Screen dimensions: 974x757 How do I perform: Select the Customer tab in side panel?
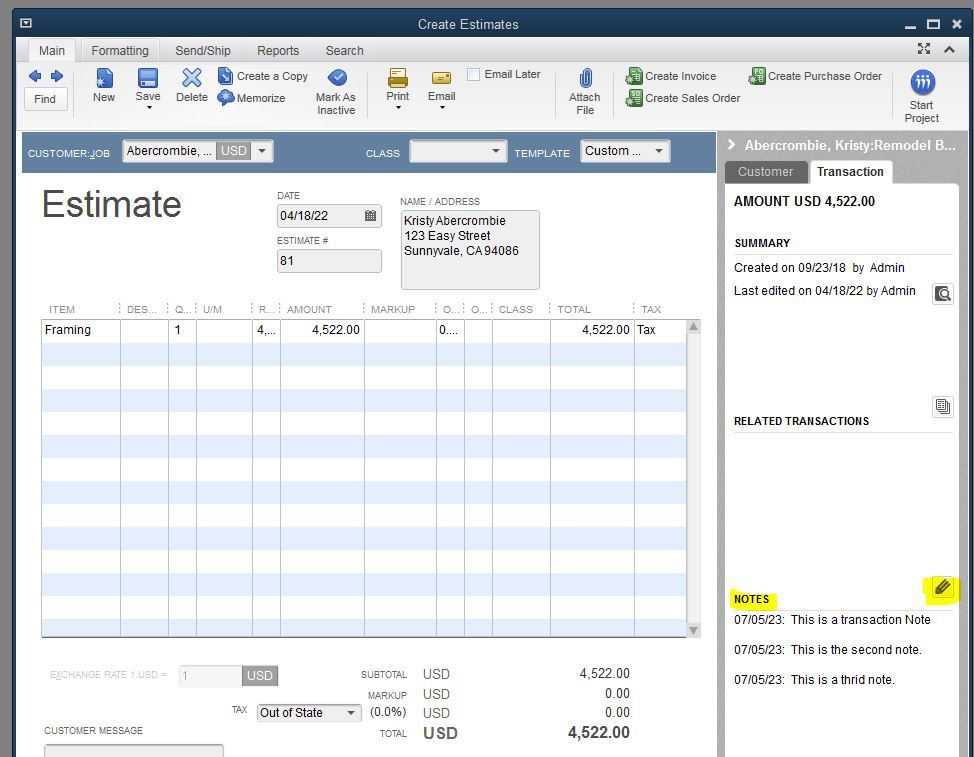pos(765,172)
